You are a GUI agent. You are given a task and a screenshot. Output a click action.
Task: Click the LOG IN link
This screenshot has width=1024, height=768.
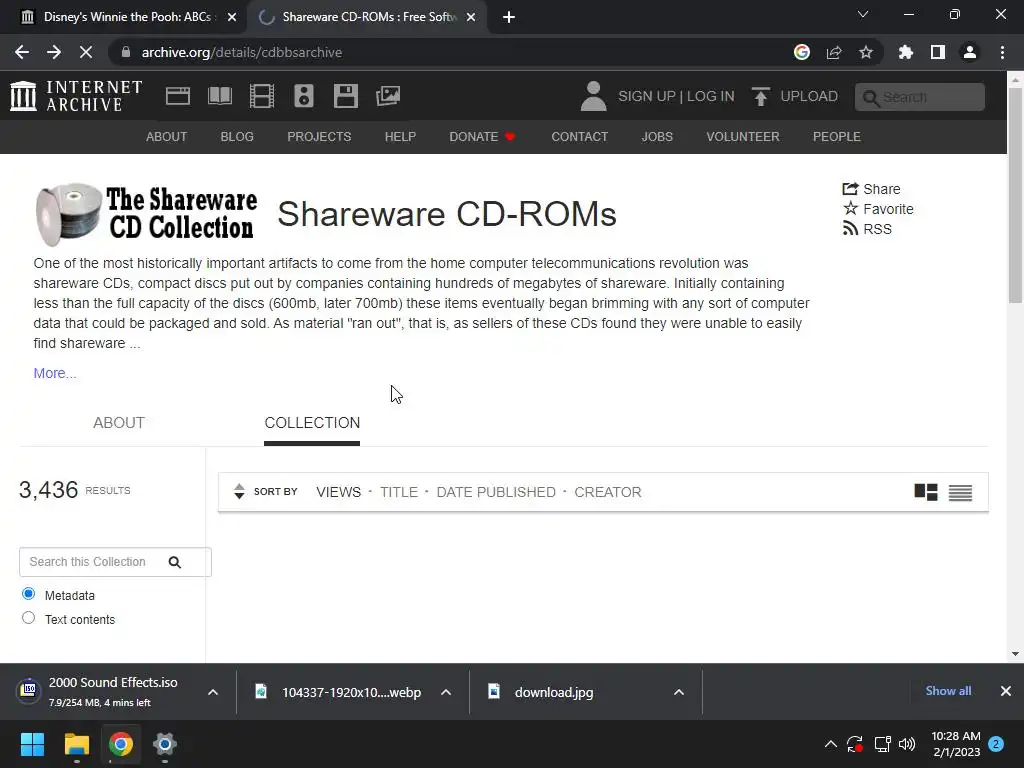711,96
